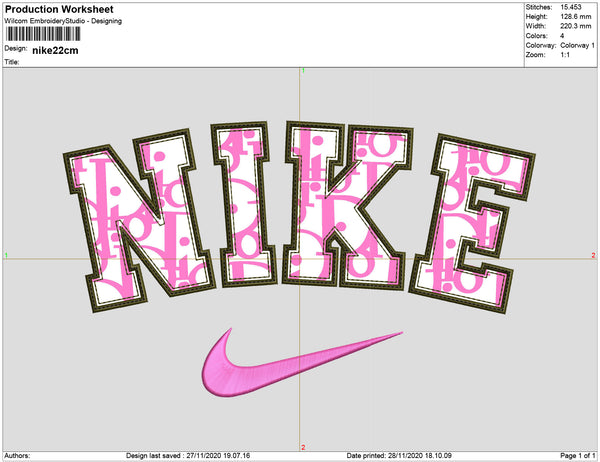The height and width of the screenshot is (462, 600).
Task: Click the red axis marker '2' at bottom
Action: tap(303, 447)
